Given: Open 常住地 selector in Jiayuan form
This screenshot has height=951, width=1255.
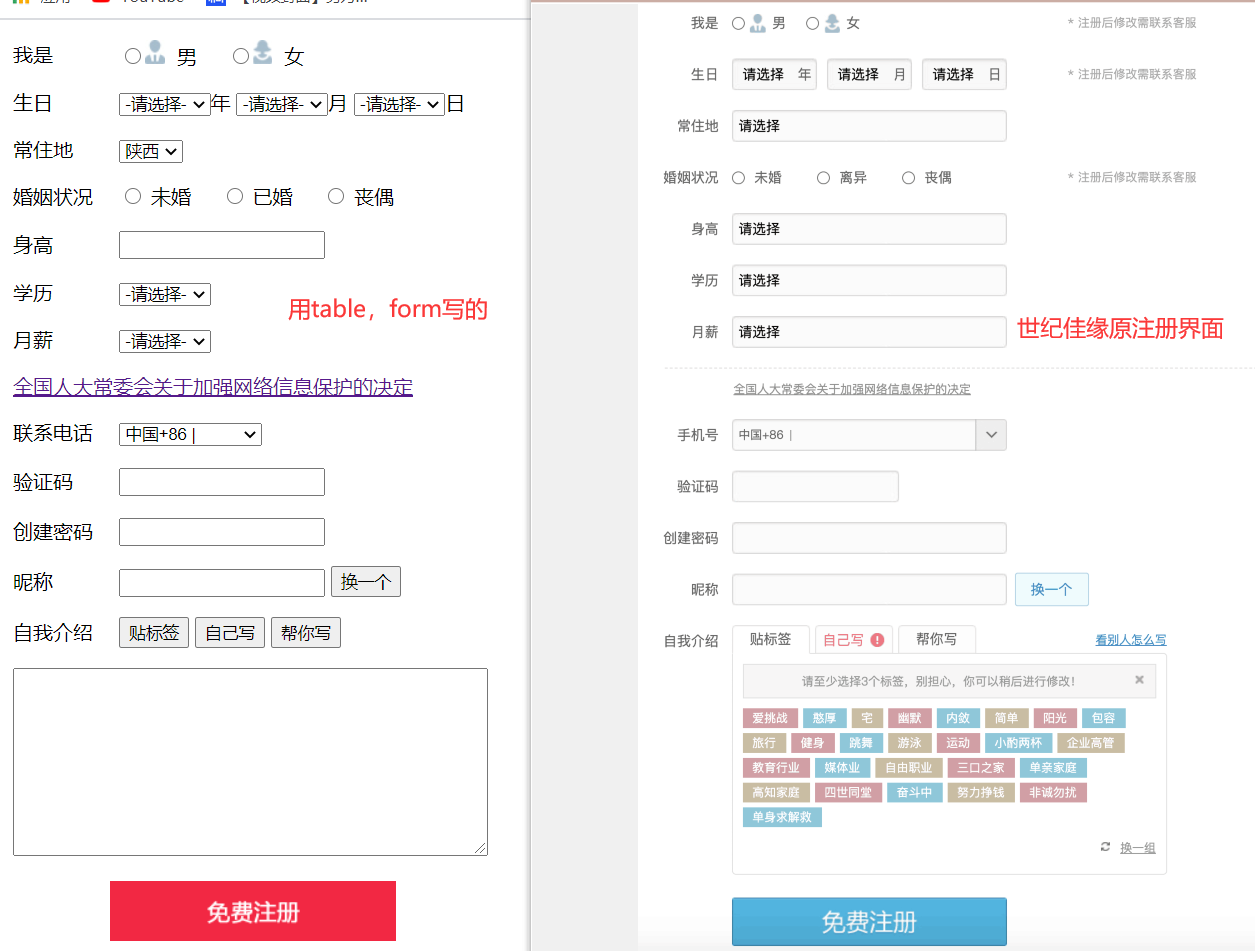Looking at the screenshot, I should click(869, 126).
